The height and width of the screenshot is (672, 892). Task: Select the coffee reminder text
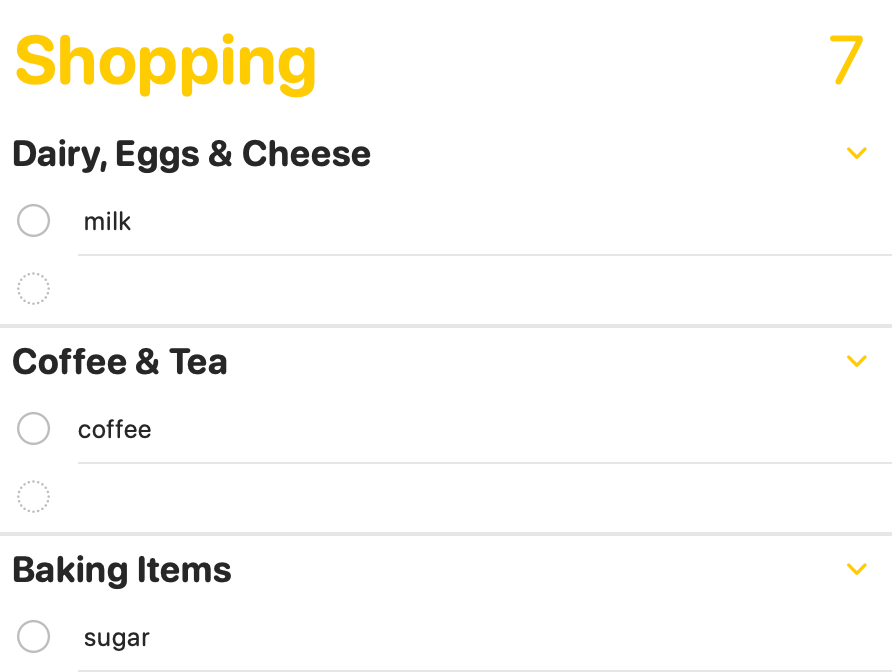[x=115, y=430]
